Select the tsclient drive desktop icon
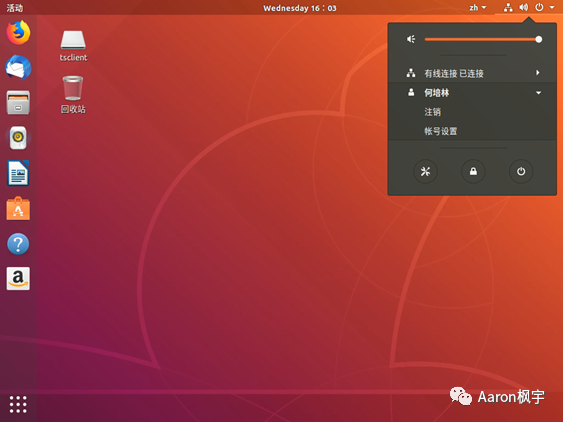Image resolution: width=563 pixels, height=422 pixels. point(73,46)
